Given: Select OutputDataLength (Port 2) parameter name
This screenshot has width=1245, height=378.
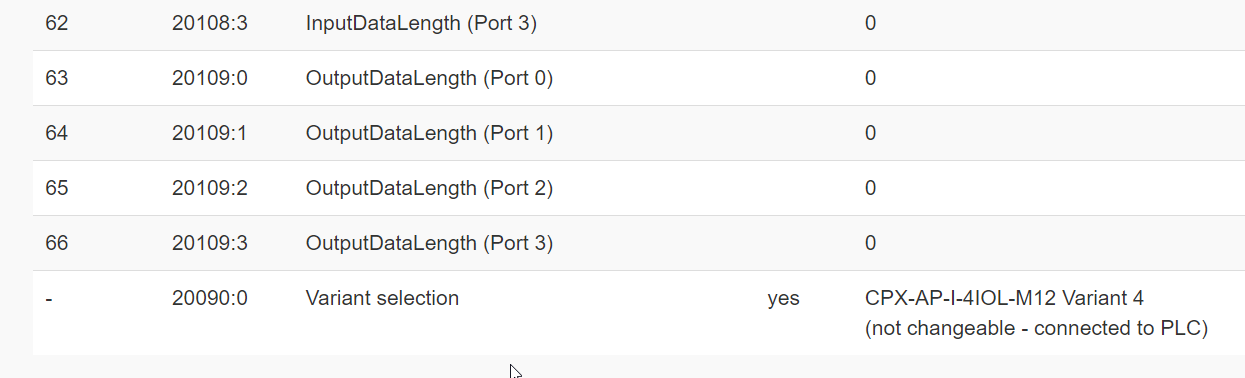Looking at the screenshot, I should tap(429, 188).
